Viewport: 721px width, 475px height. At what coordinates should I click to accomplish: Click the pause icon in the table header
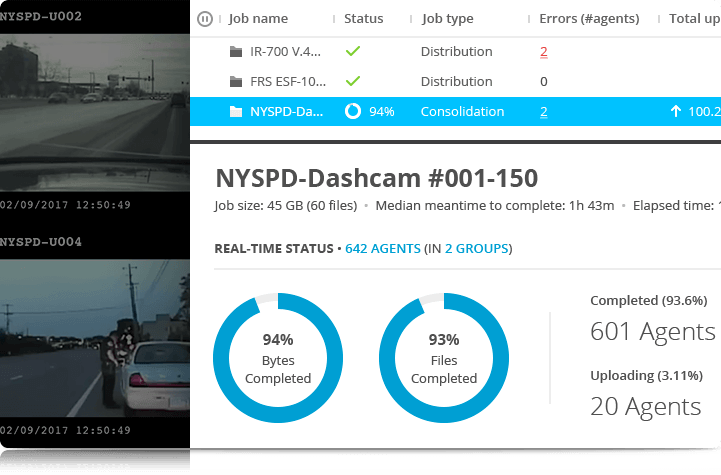coord(205,19)
